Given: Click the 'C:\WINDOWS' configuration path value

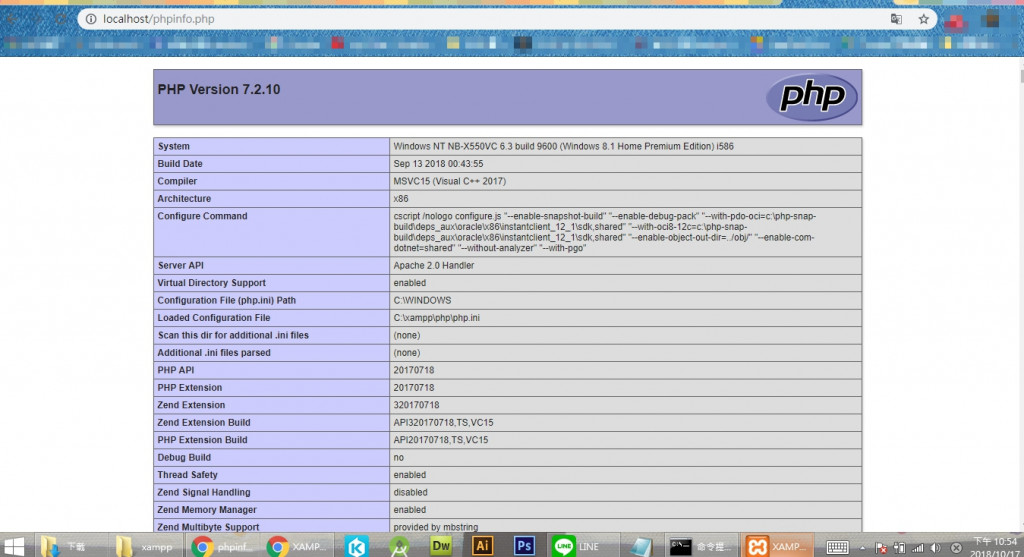Looking at the screenshot, I should coord(422,300).
